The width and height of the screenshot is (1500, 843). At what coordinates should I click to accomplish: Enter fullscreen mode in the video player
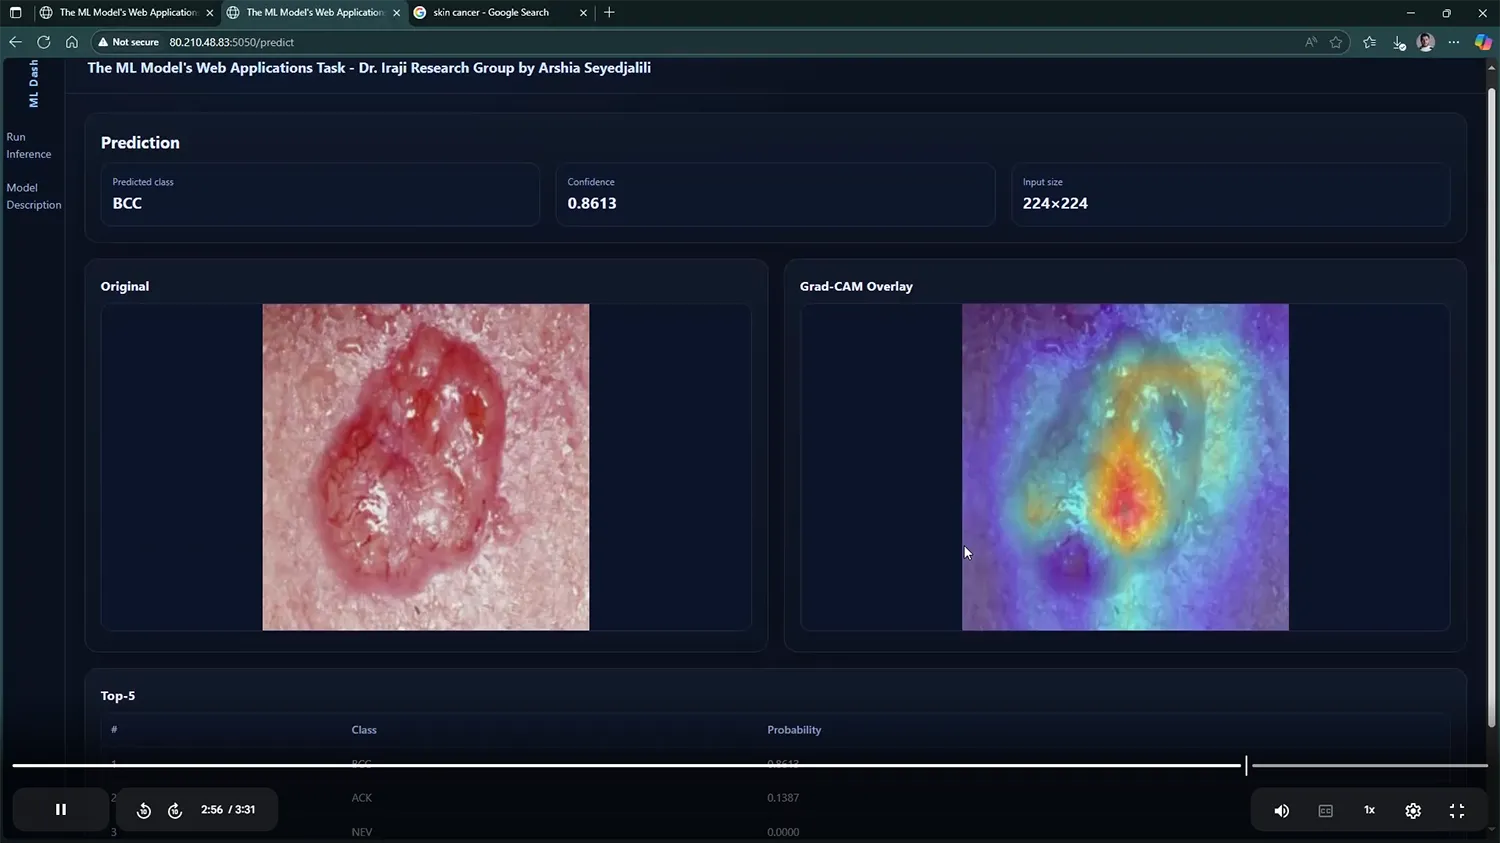click(x=1457, y=811)
